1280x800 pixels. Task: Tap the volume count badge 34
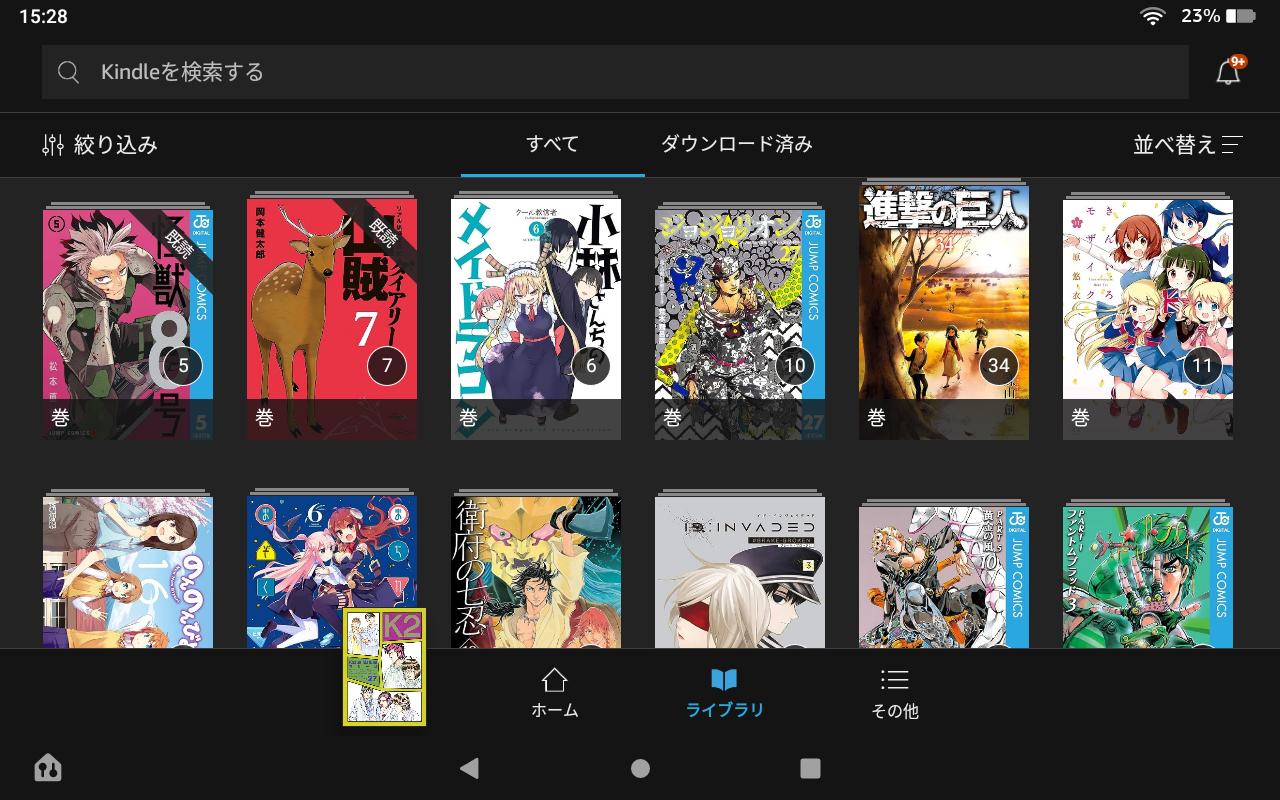coord(998,366)
